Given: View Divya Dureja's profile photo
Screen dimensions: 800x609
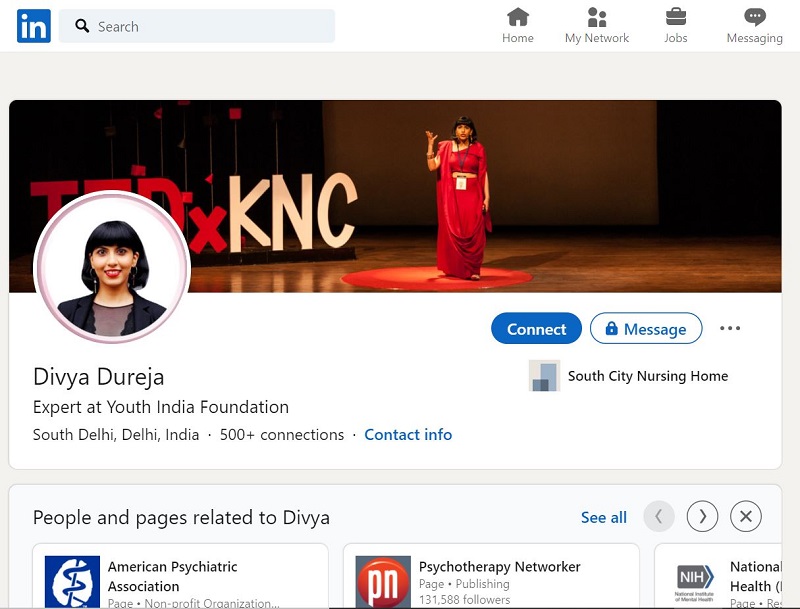Looking at the screenshot, I should coord(112,267).
